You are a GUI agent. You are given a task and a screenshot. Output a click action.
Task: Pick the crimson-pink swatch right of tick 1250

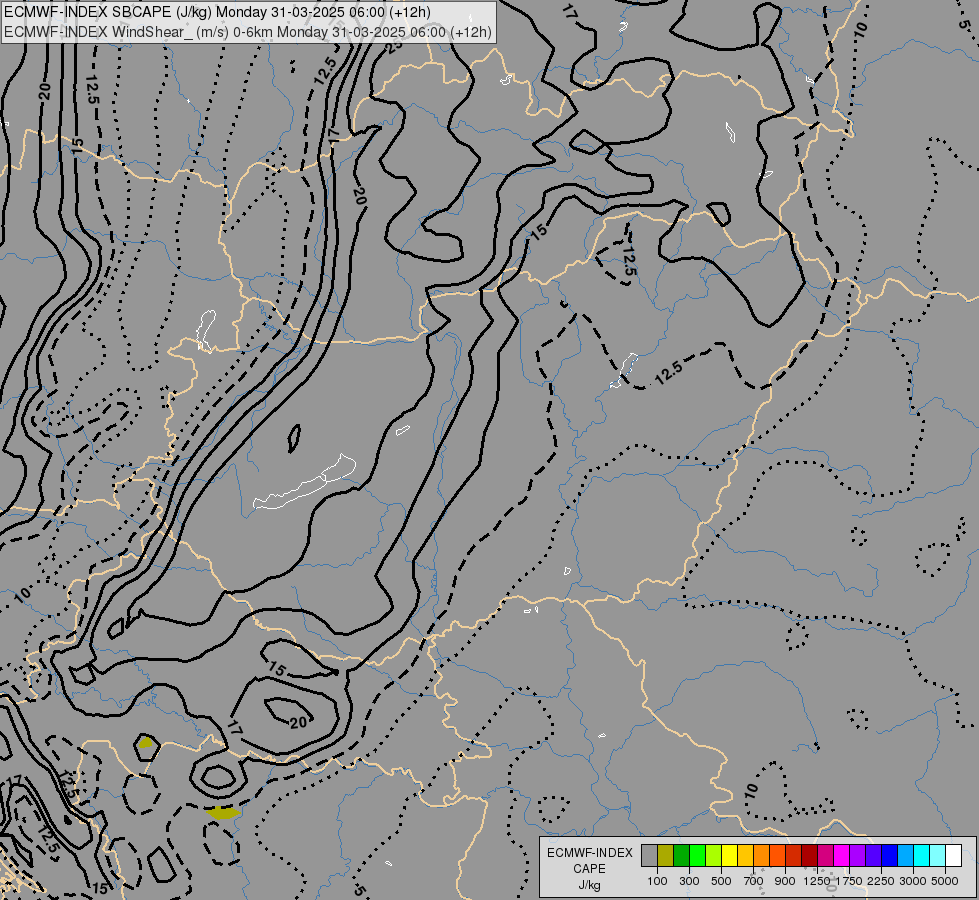[826, 856]
